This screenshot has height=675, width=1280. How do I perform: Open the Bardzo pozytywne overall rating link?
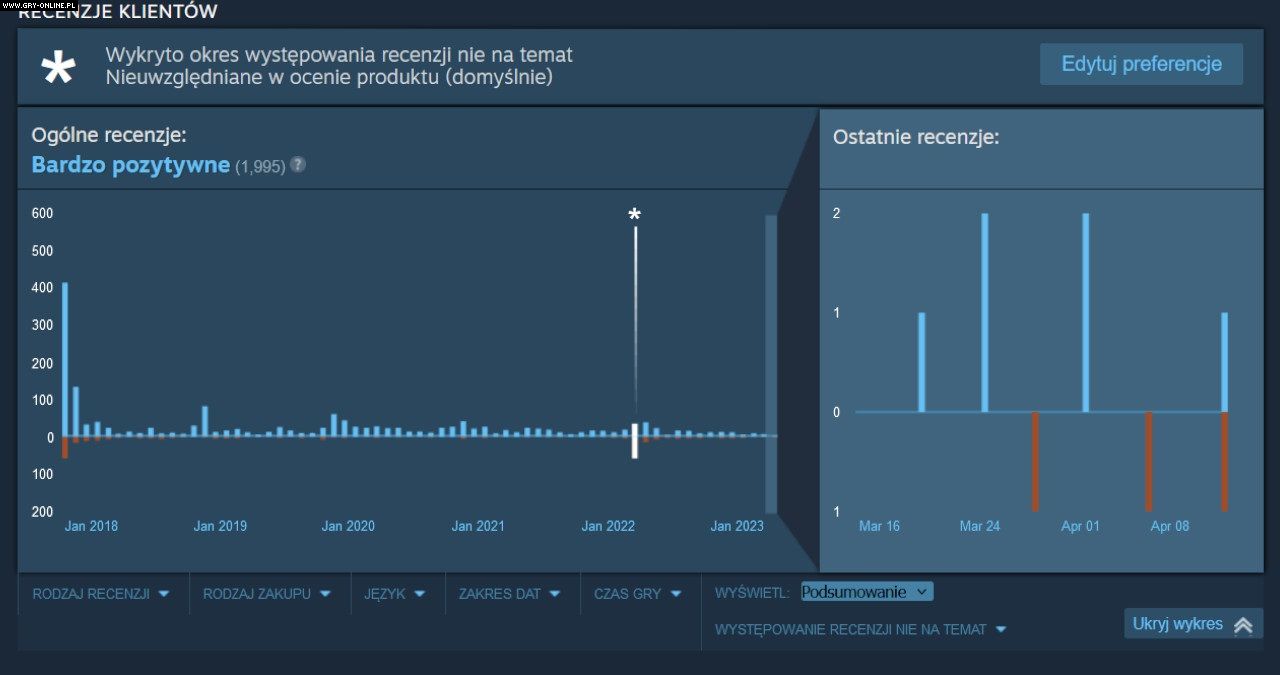[131, 165]
